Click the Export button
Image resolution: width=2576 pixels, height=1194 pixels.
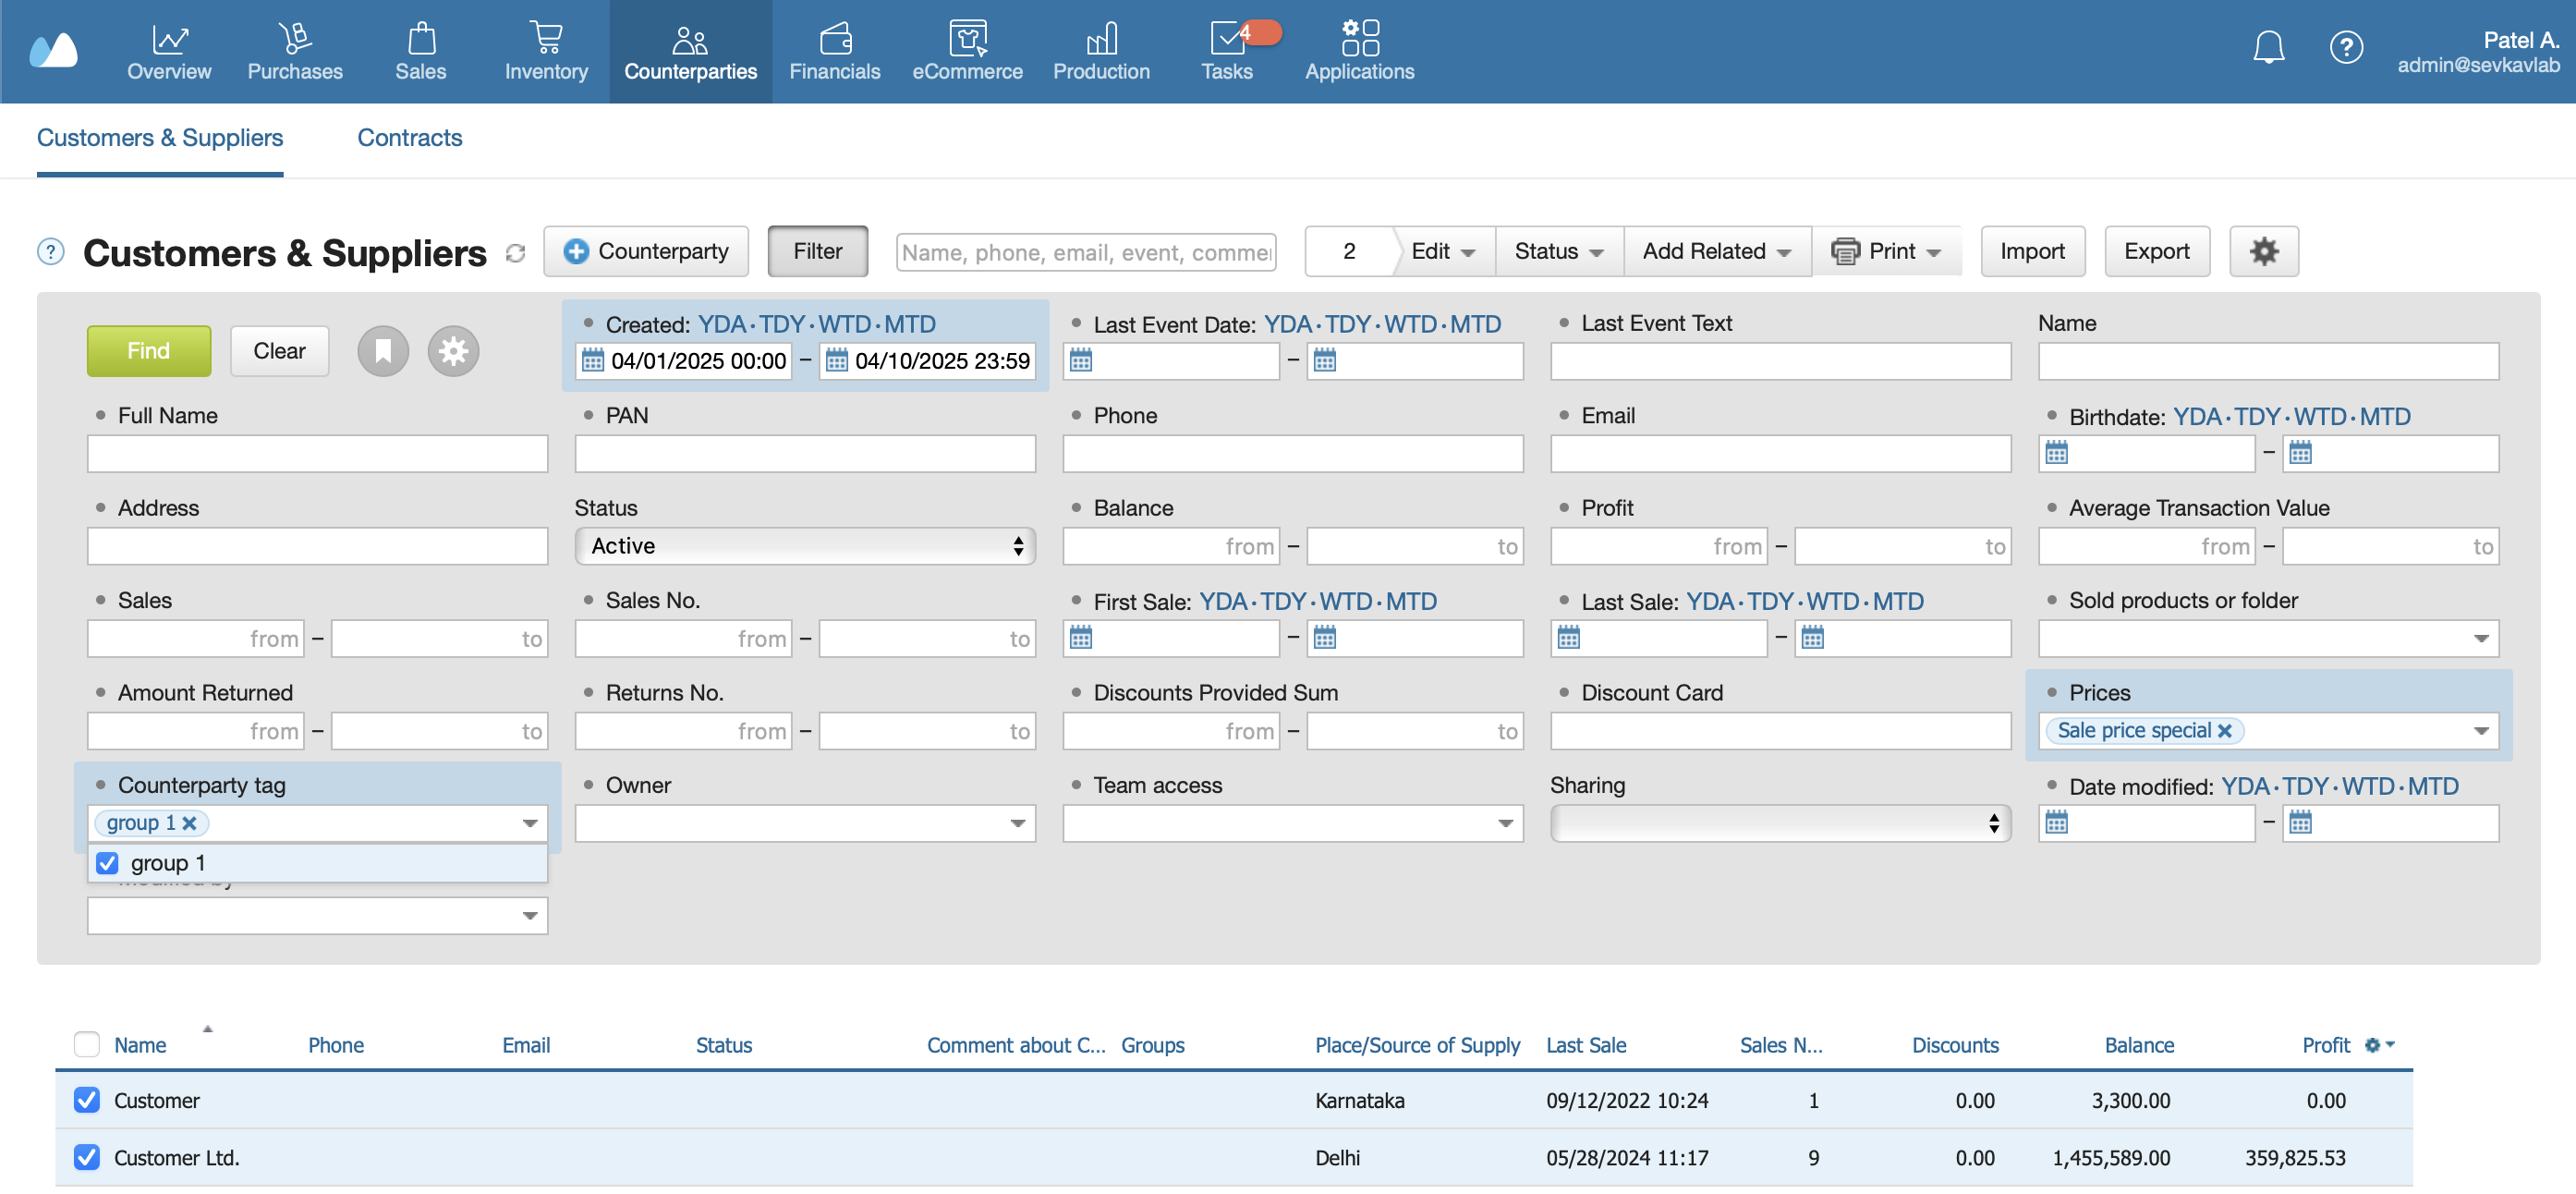coord(2156,251)
